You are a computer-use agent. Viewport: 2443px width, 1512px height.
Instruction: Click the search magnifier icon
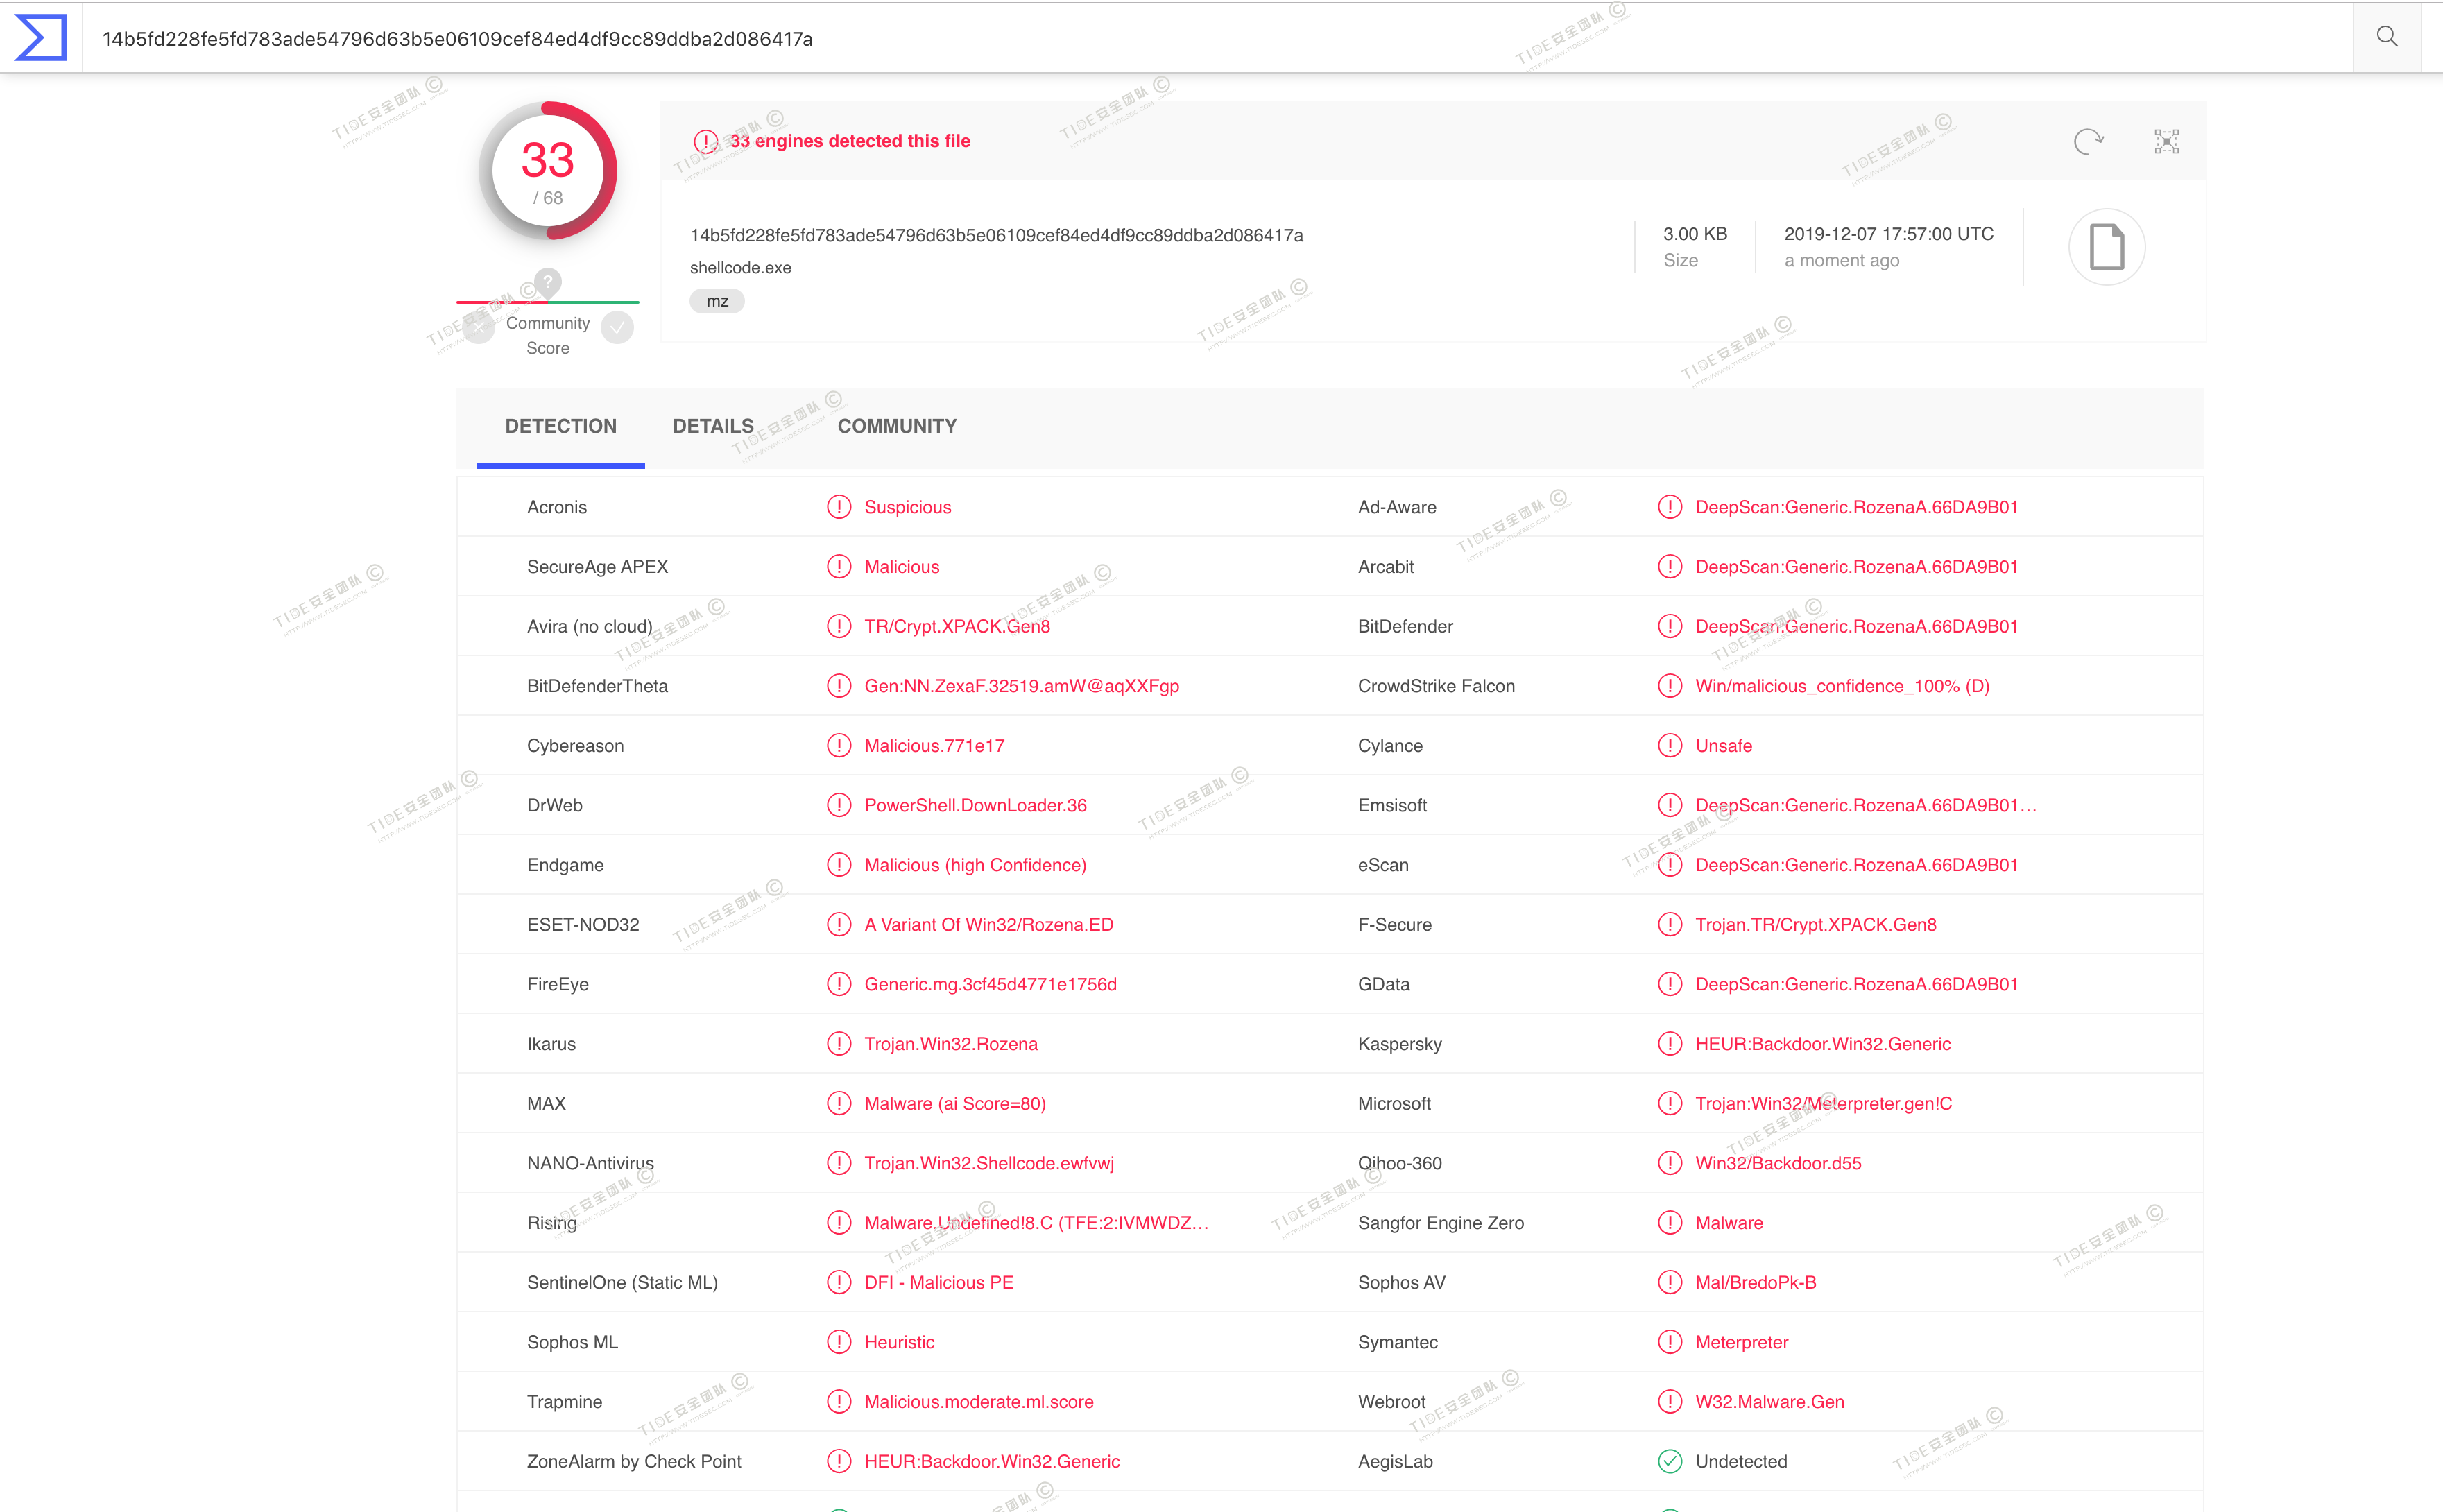point(2386,38)
